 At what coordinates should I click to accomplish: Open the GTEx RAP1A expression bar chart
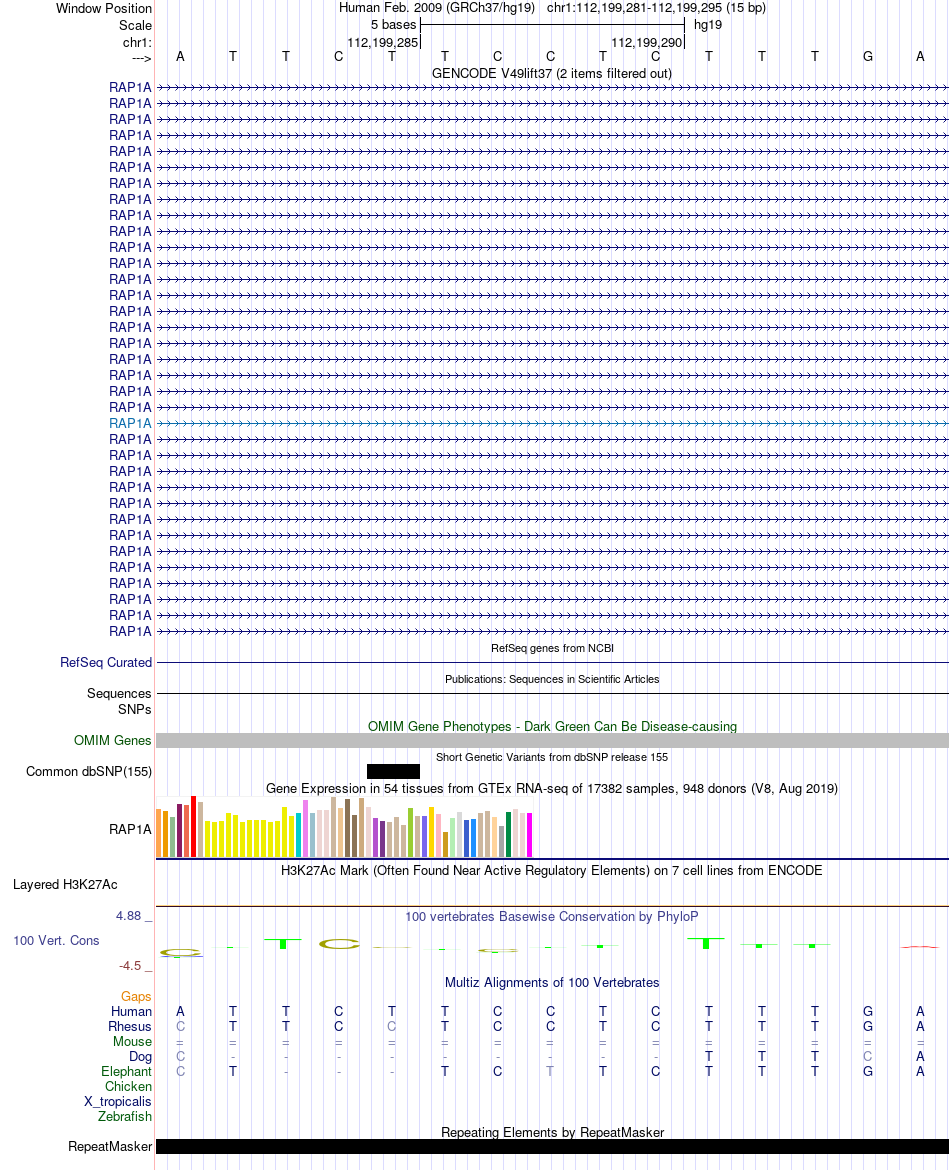click(344, 827)
